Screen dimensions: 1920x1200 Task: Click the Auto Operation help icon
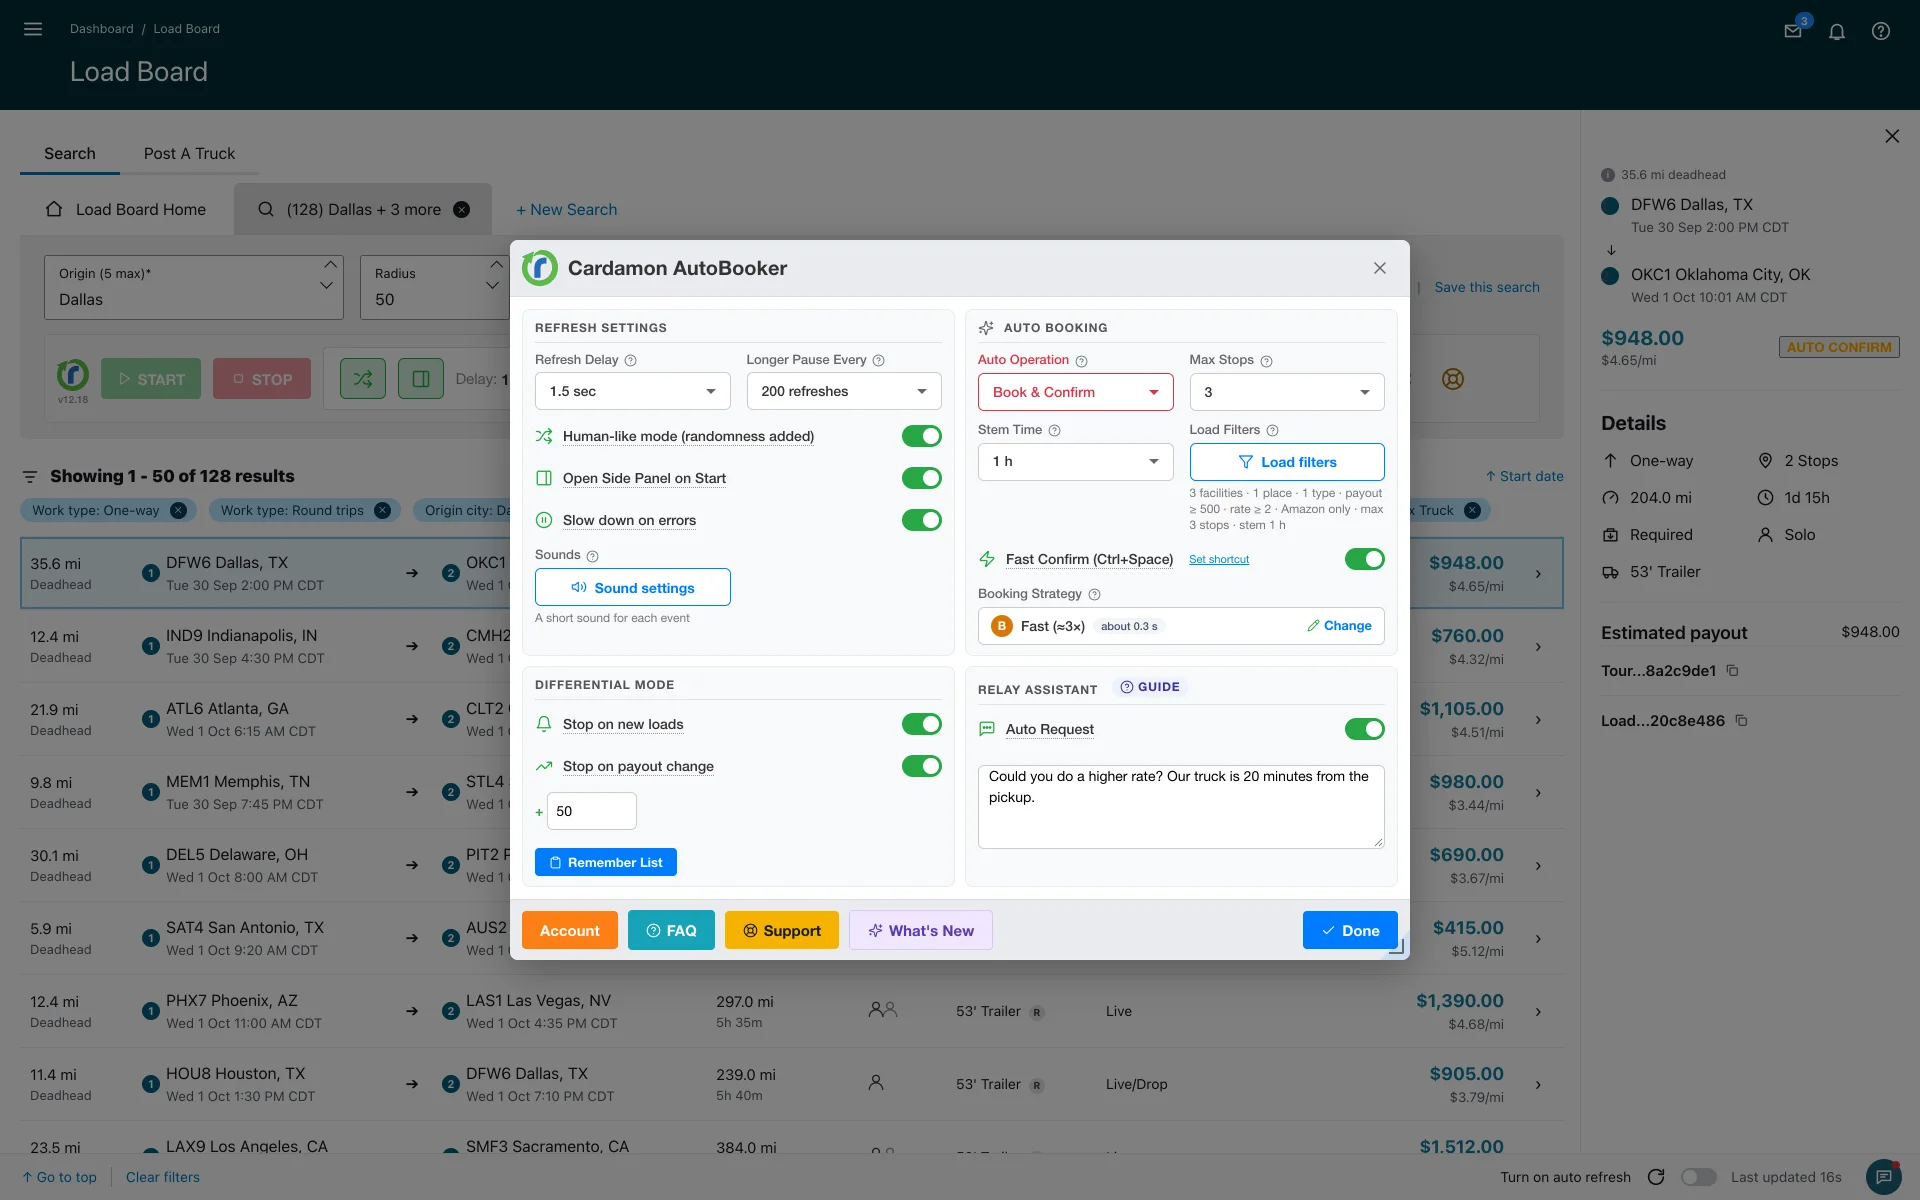pyautogui.click(x=1081, y=361)
